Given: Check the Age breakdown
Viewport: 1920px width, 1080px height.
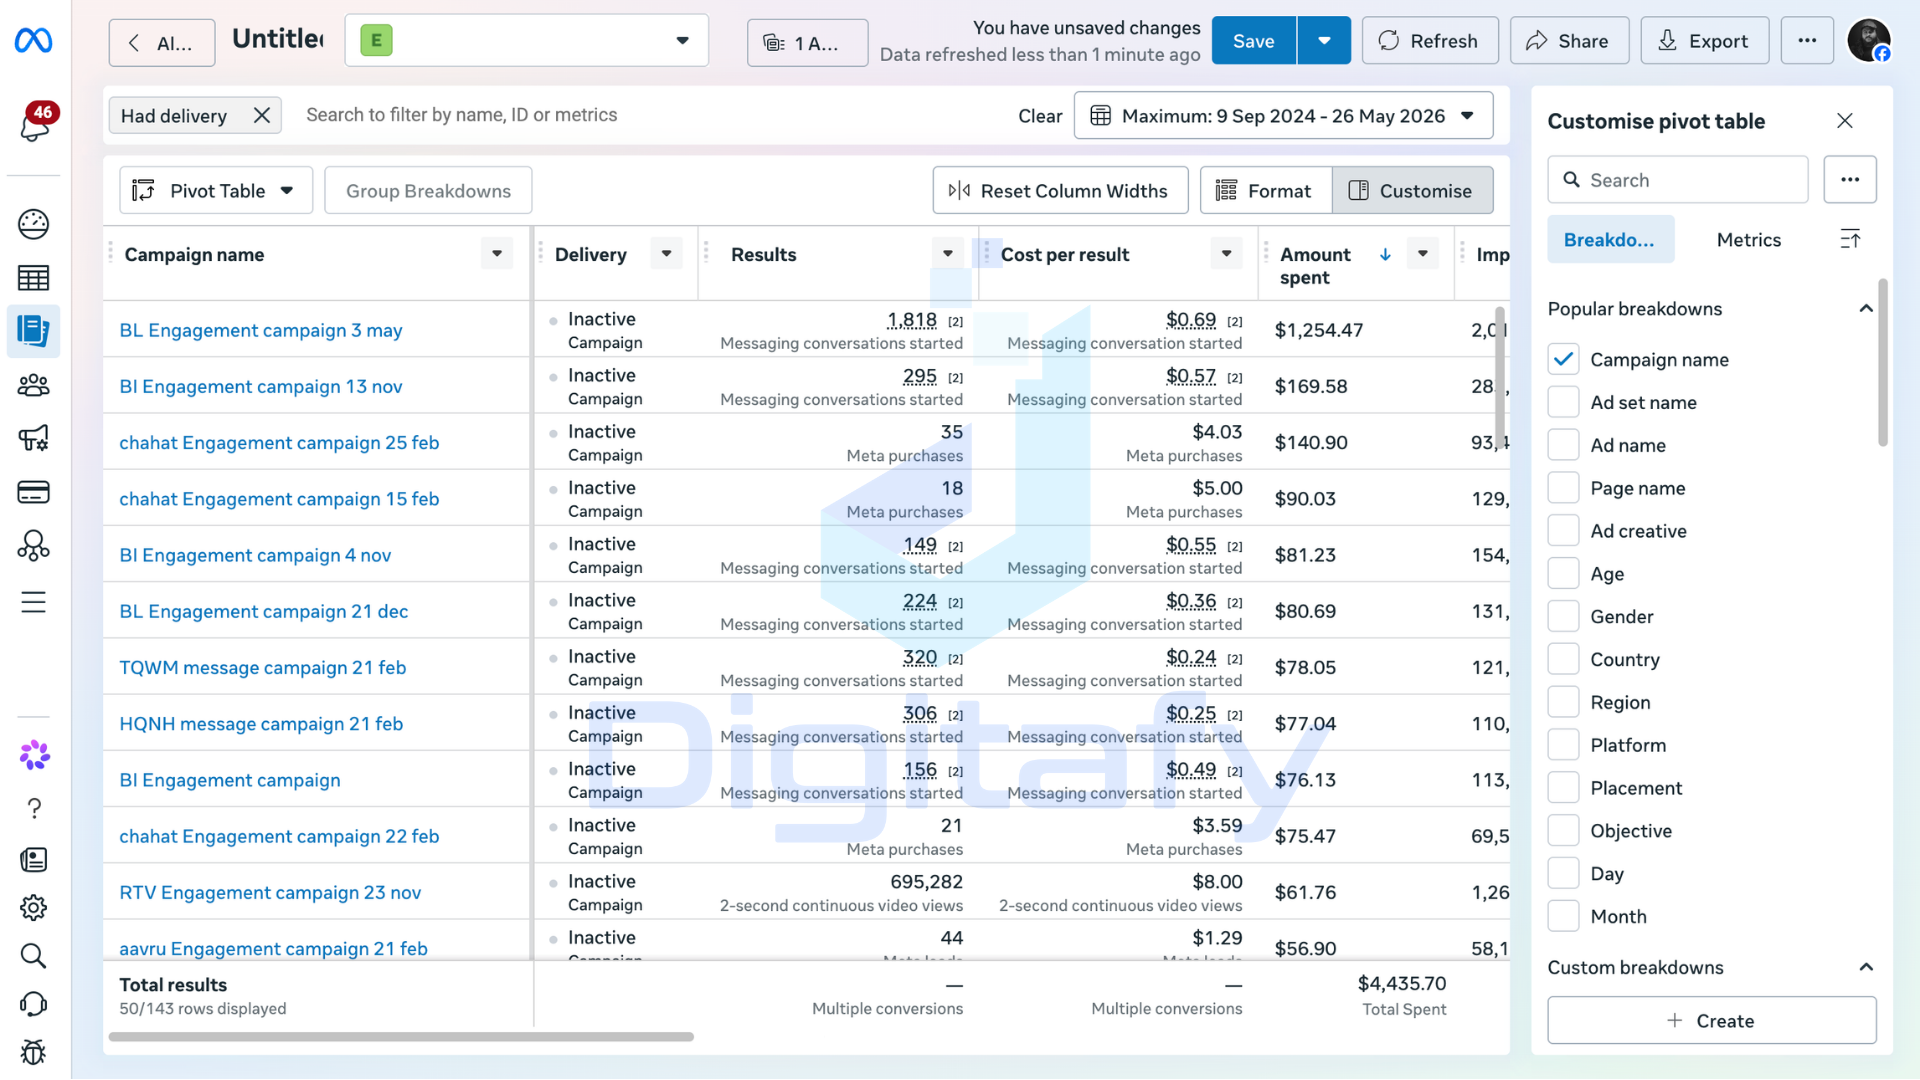Looking at the screenshot, I should (1564, 574).
